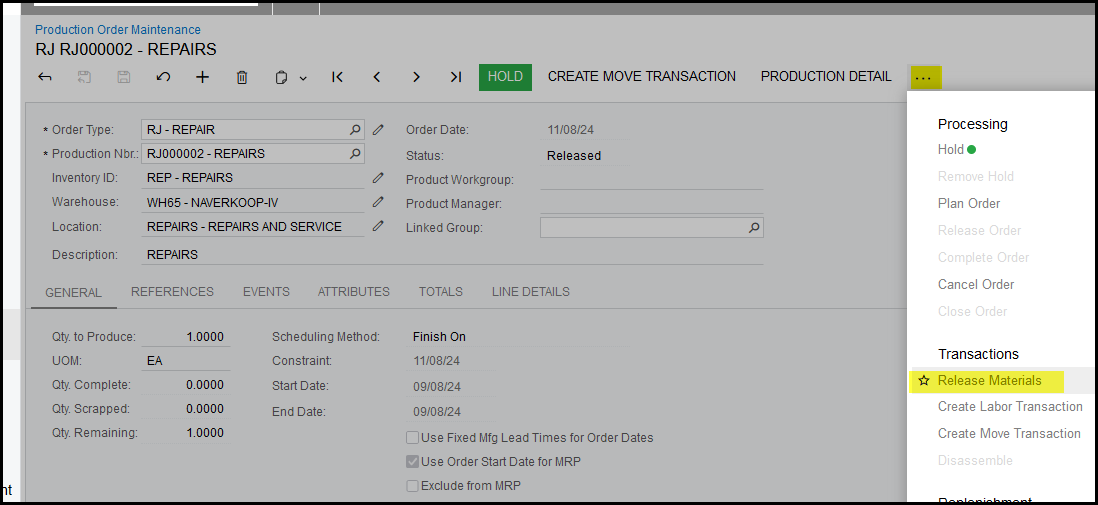Go to first record icon

click(x=337, y=77)
